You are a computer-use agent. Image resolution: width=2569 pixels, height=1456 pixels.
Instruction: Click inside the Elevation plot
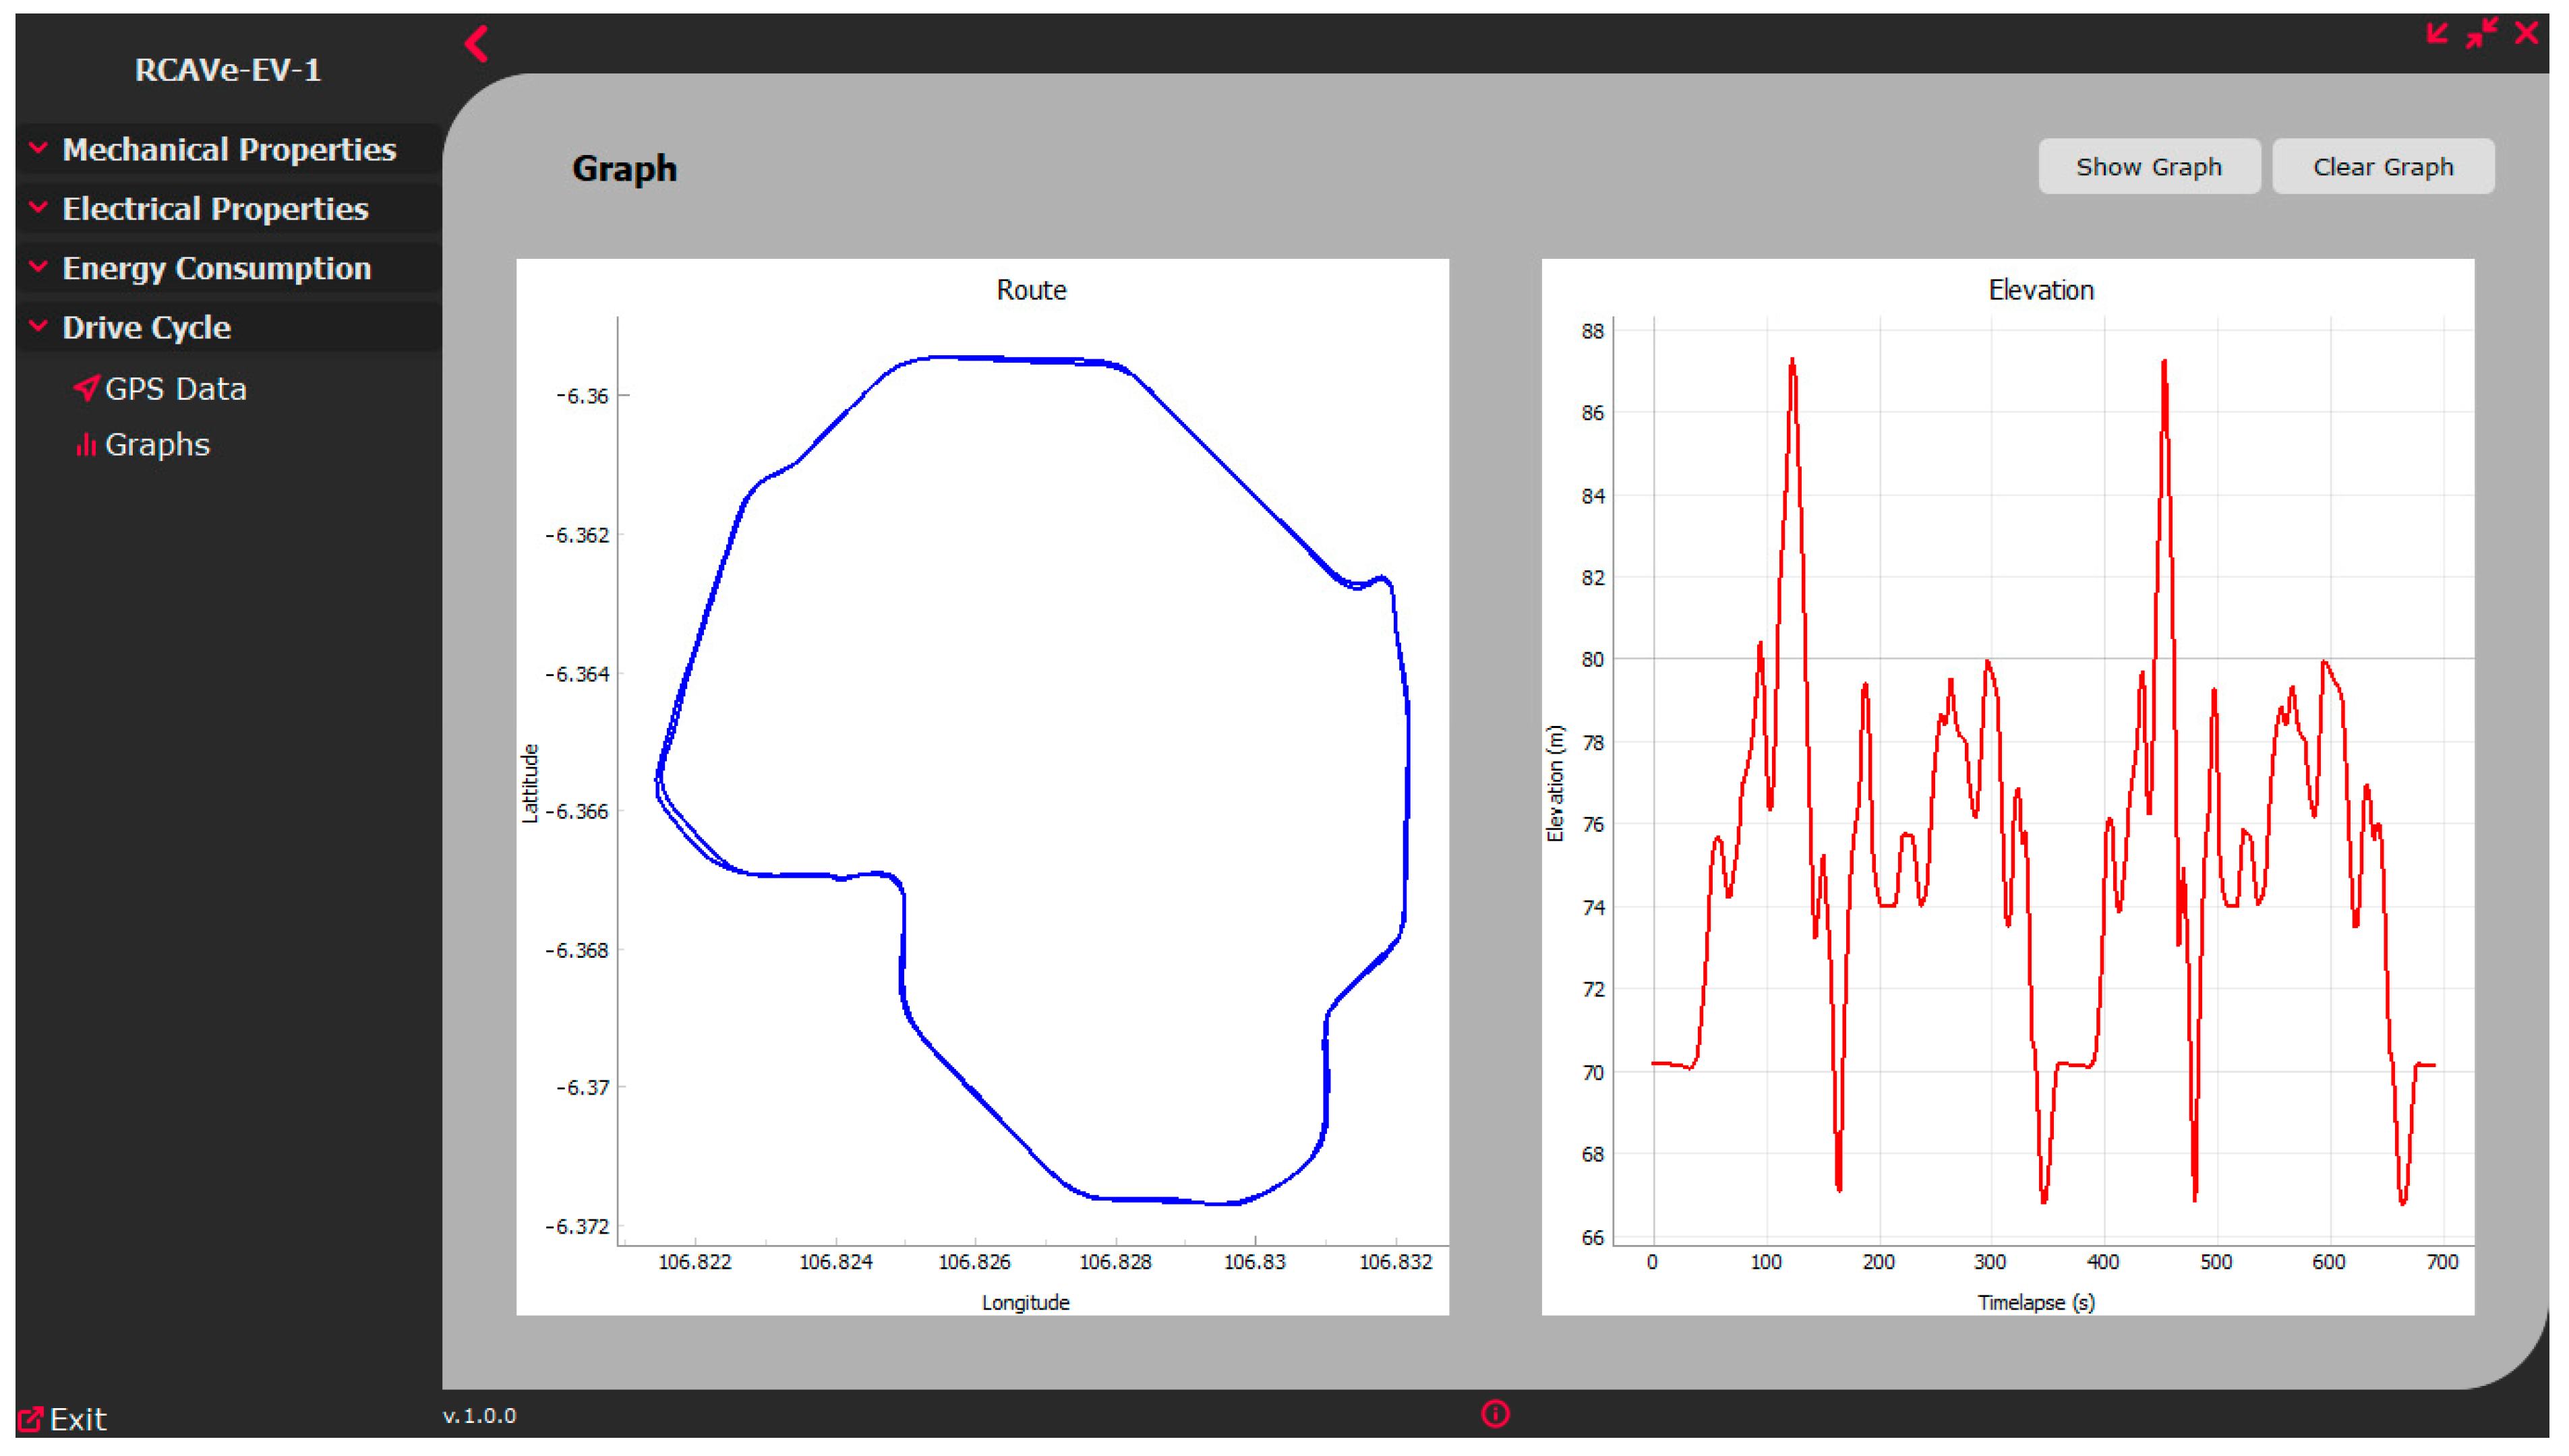(x=2040, y=780)
